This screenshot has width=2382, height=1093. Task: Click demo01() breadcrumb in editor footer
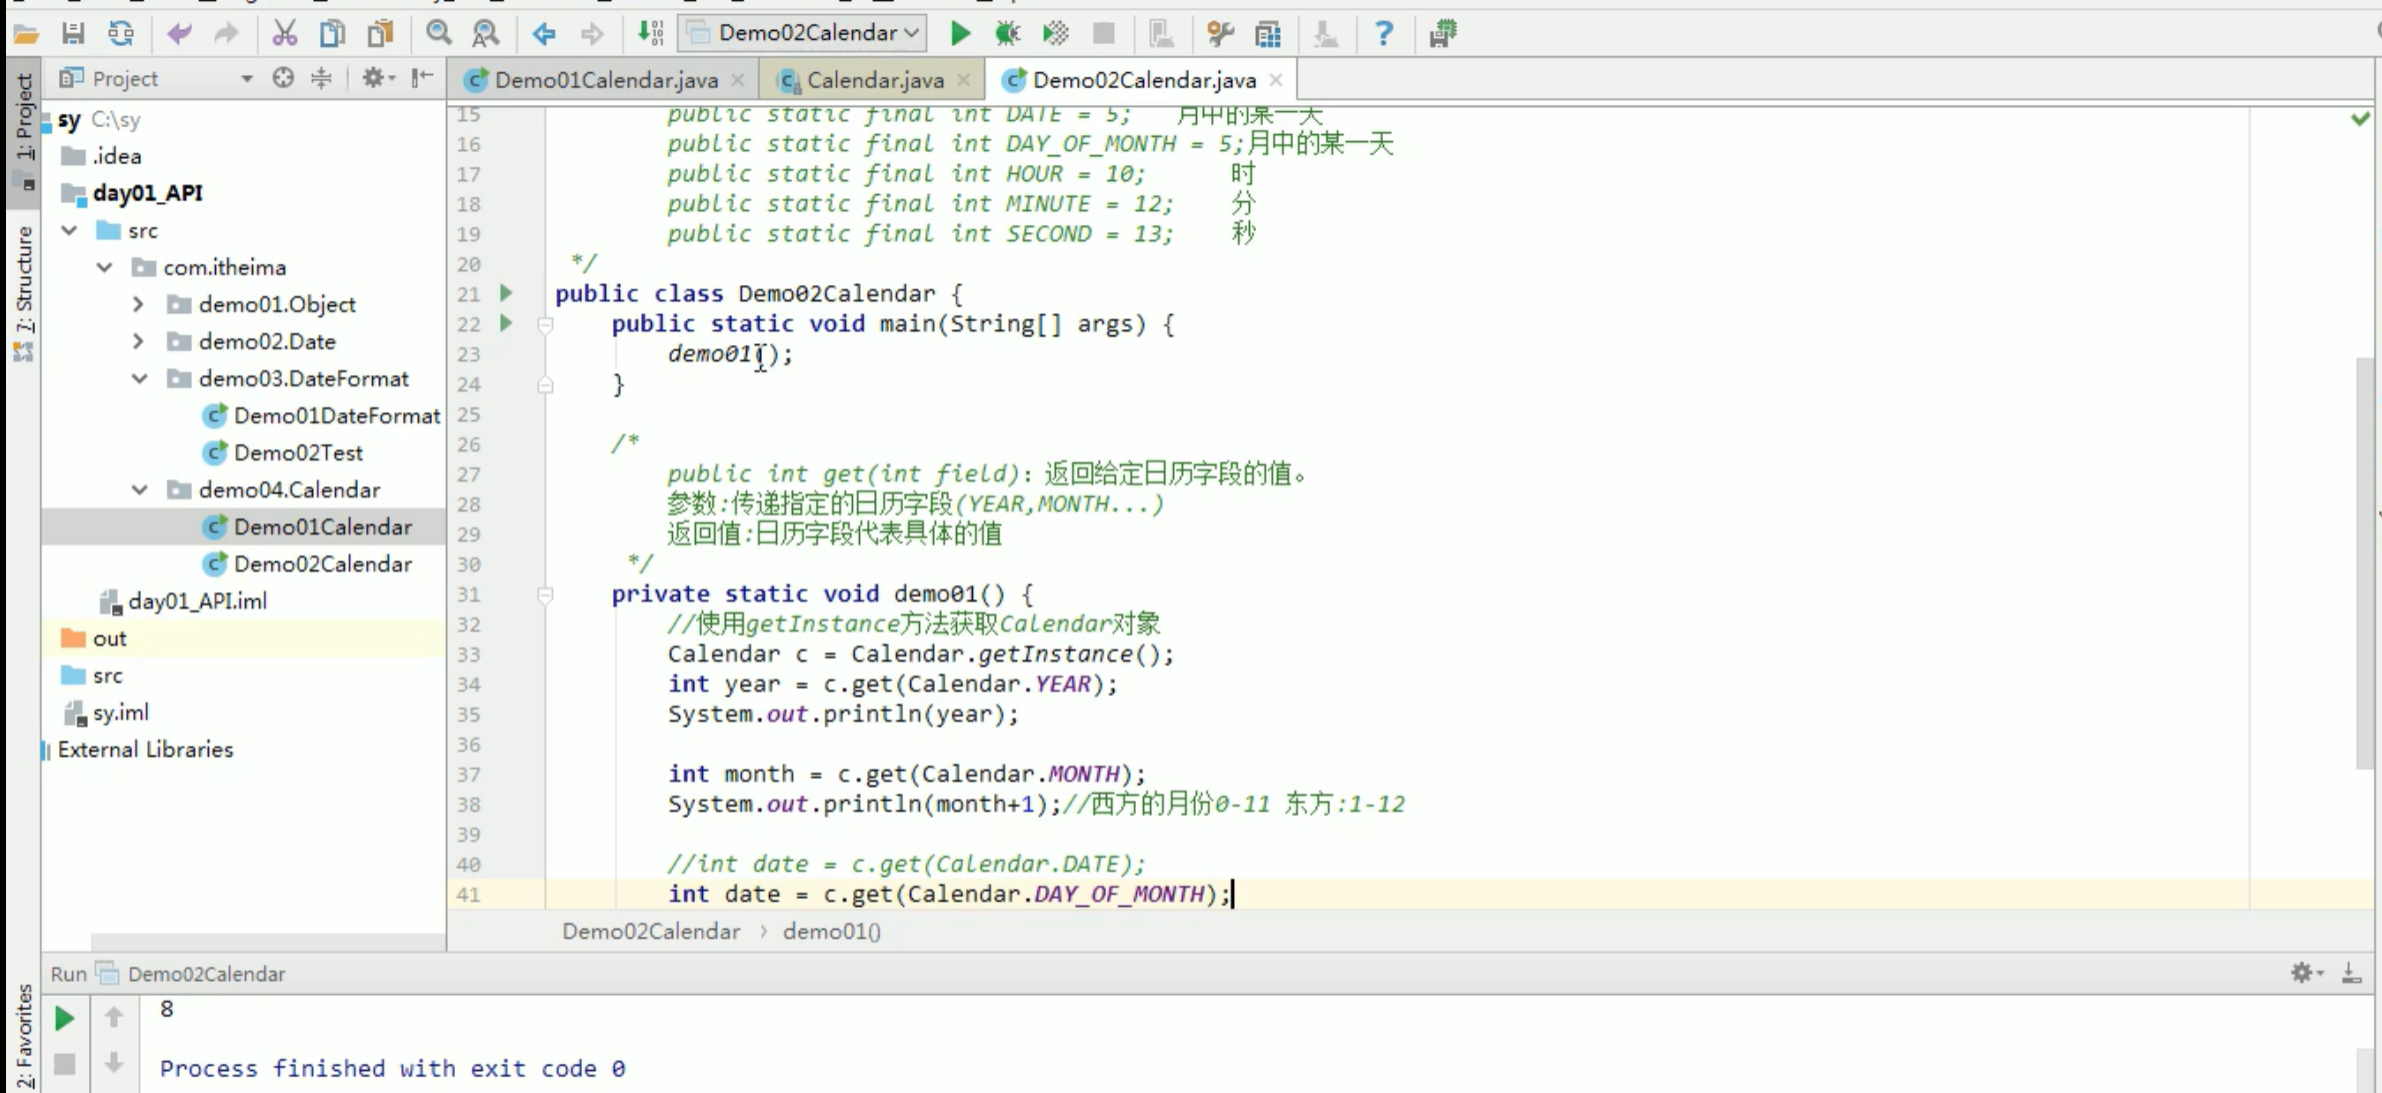pyautogui.click(x=831, y=931)
